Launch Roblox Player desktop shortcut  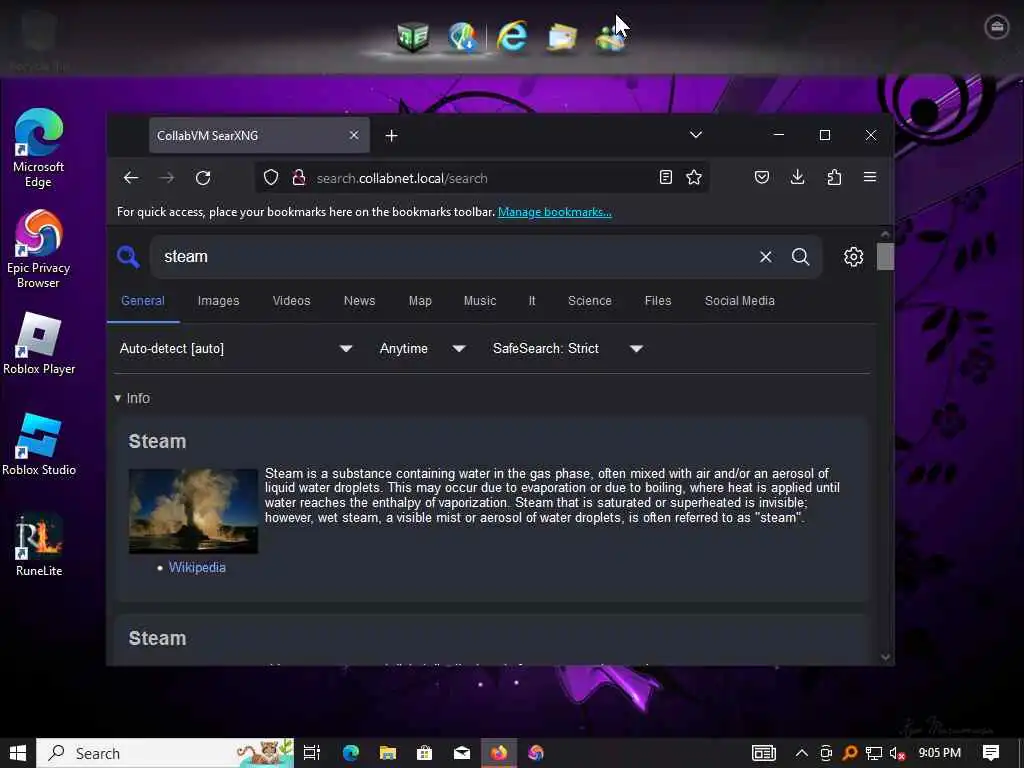39,343
